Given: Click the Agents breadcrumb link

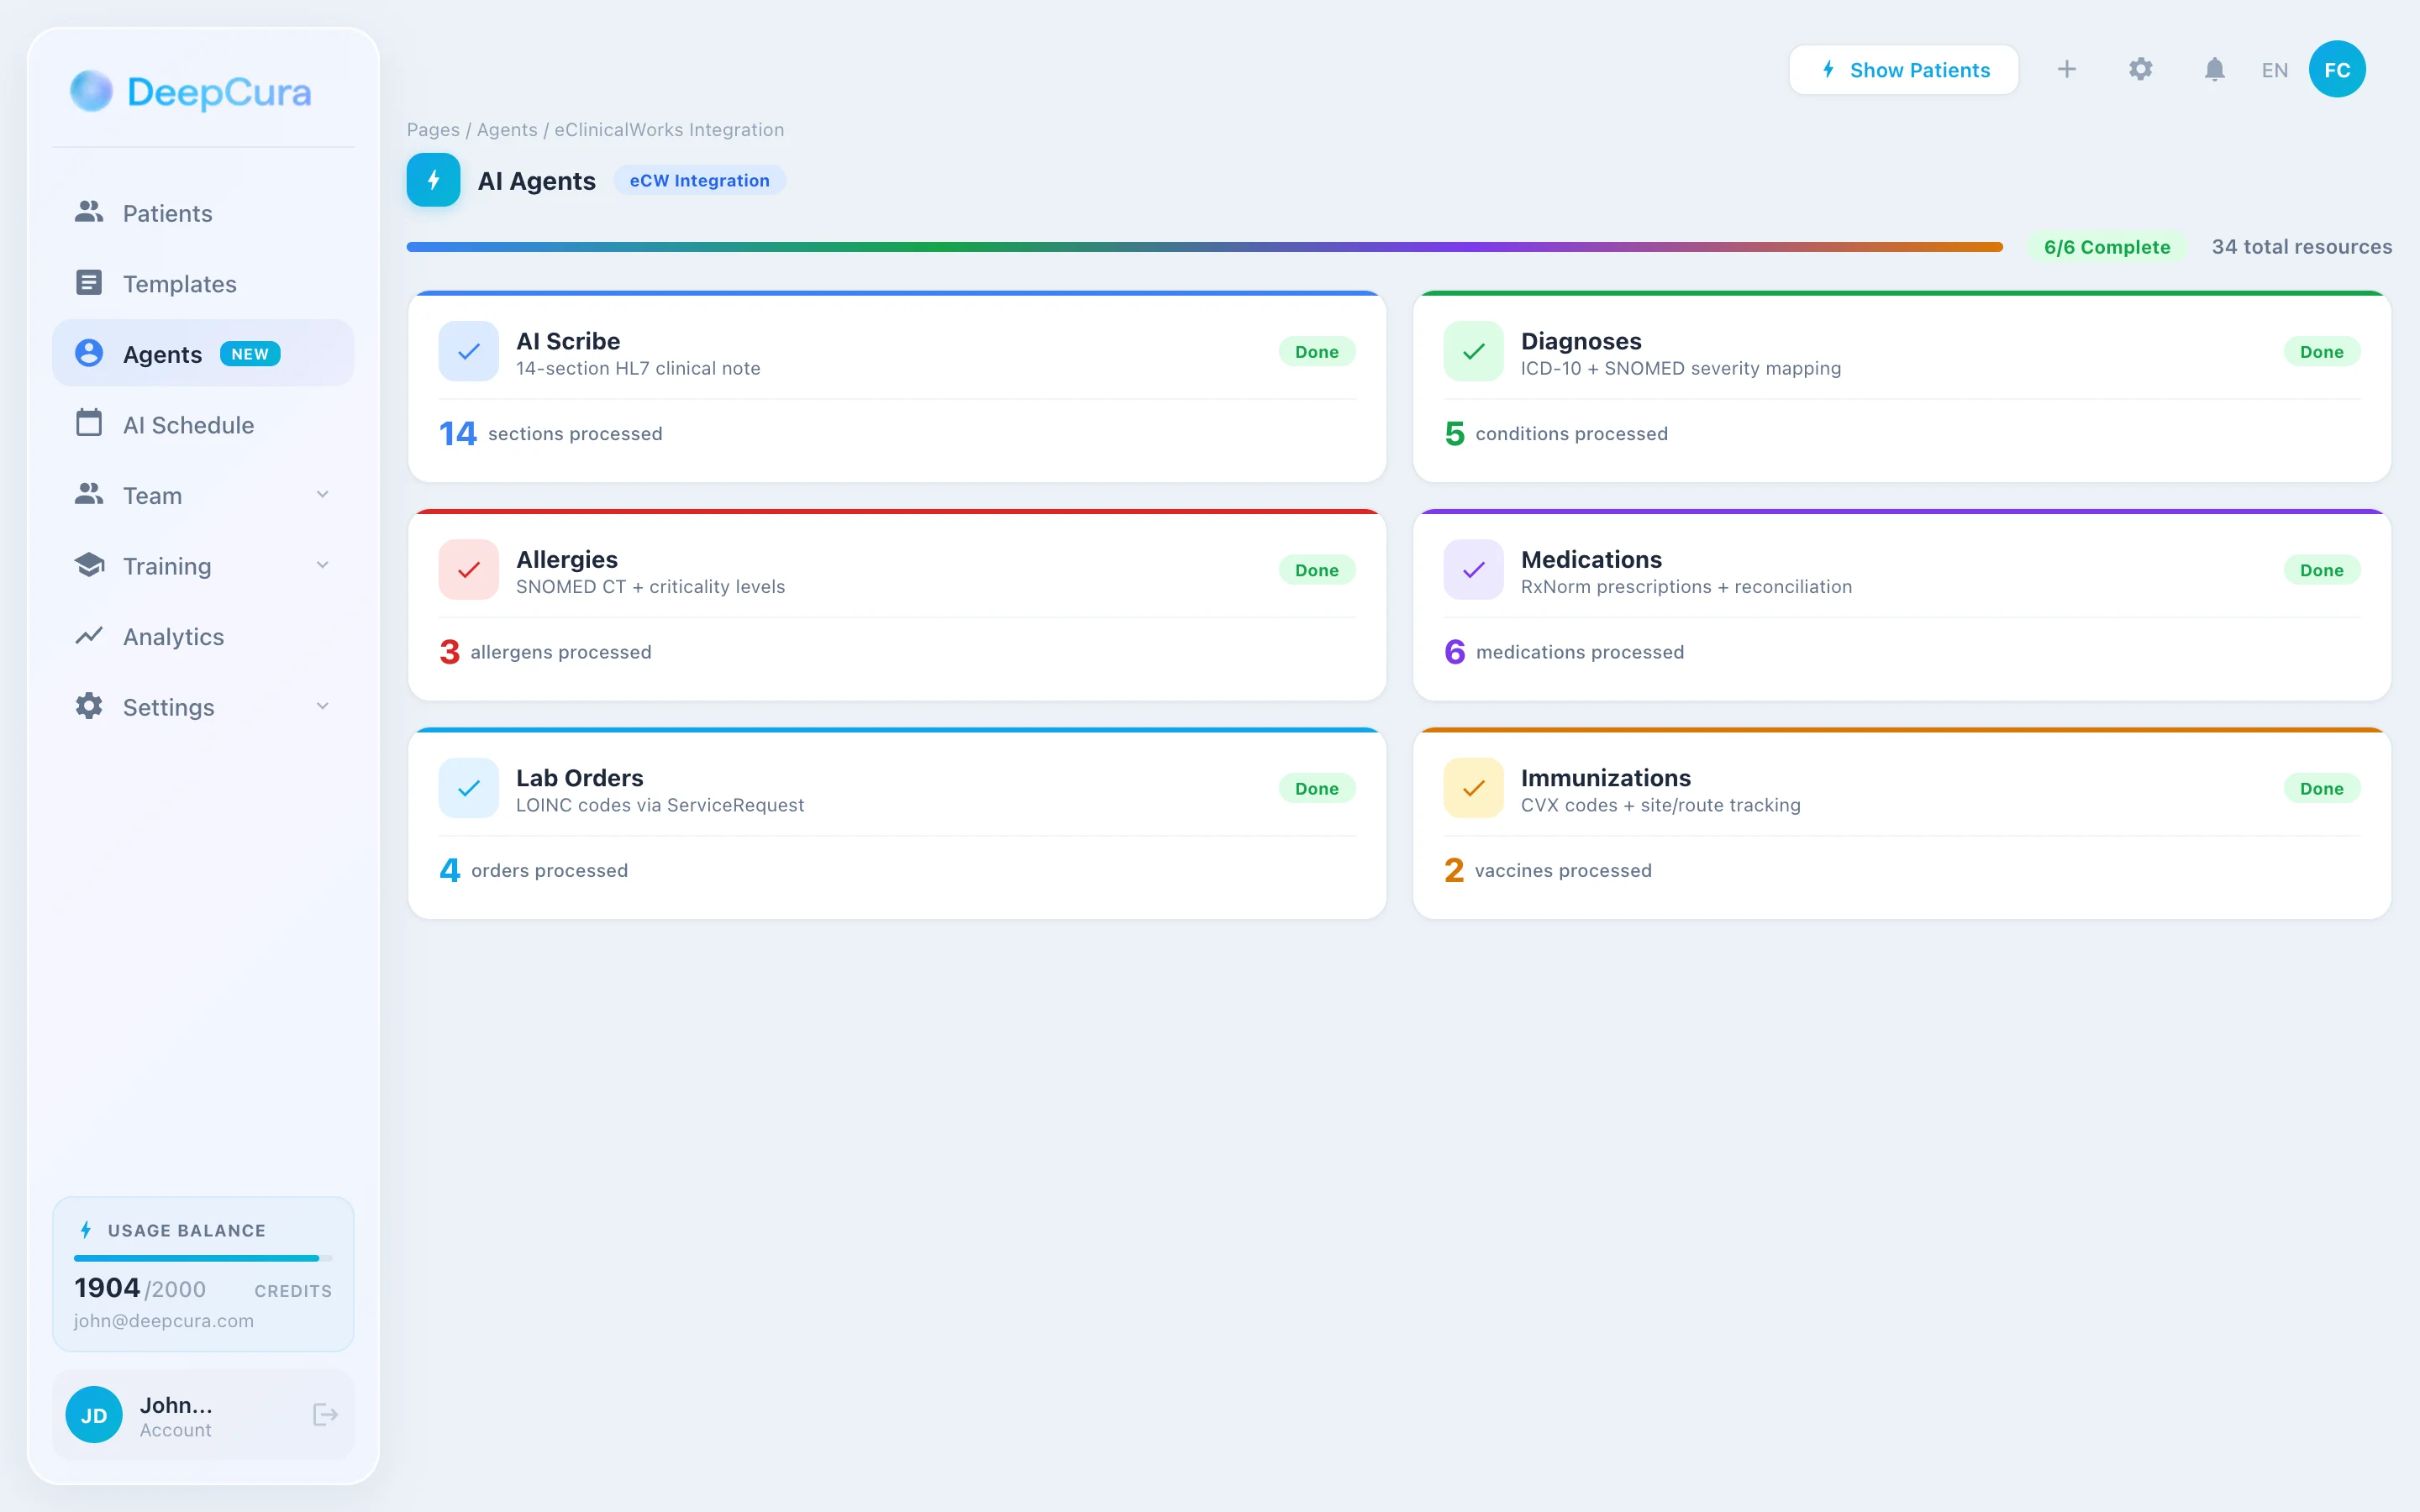Looking at the screenshot, I should 507,130.
